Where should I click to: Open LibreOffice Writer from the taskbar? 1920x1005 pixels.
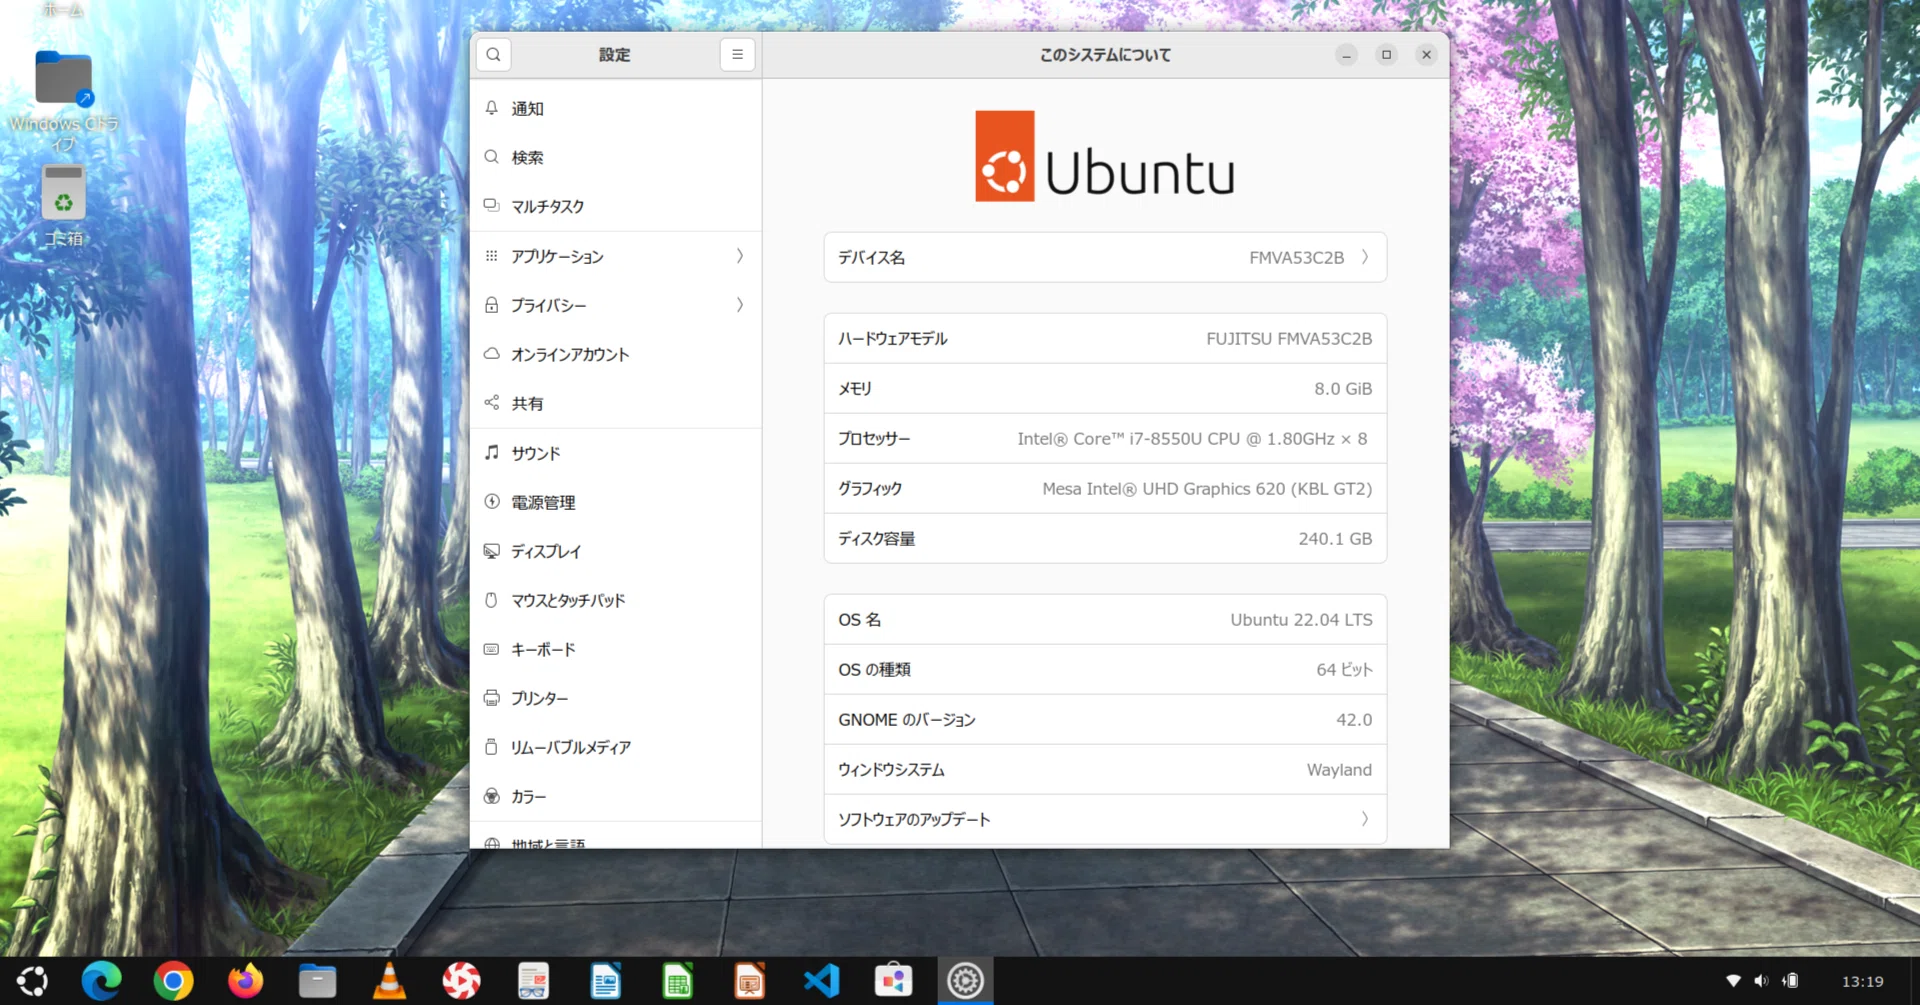[605, 981]
